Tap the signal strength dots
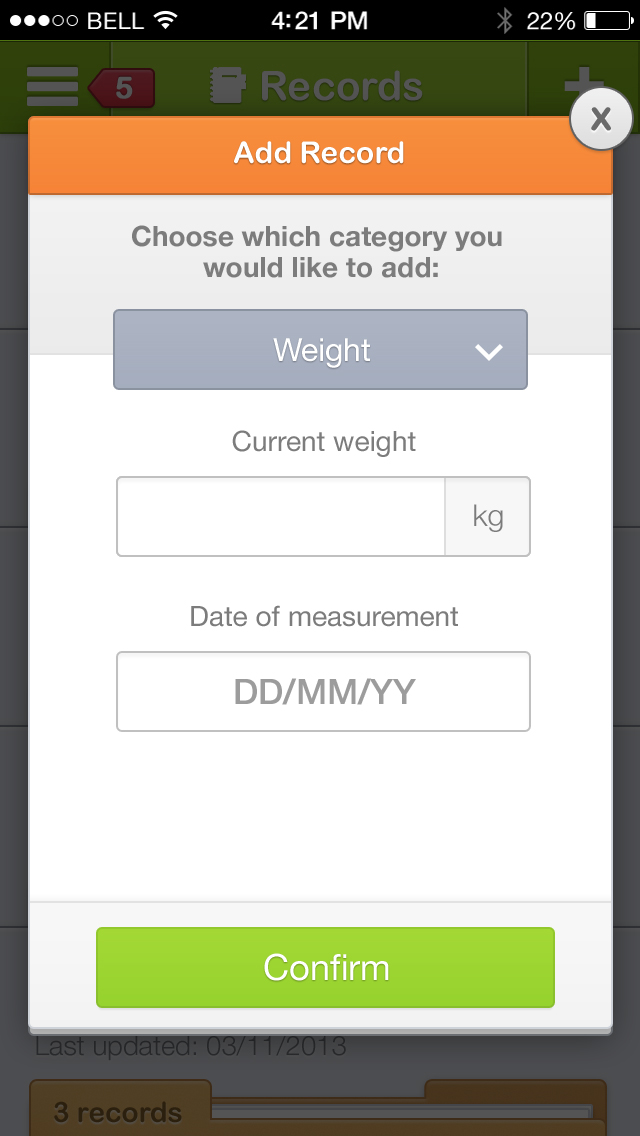This screenshot has height=1136, width=640. click(44, 20)
